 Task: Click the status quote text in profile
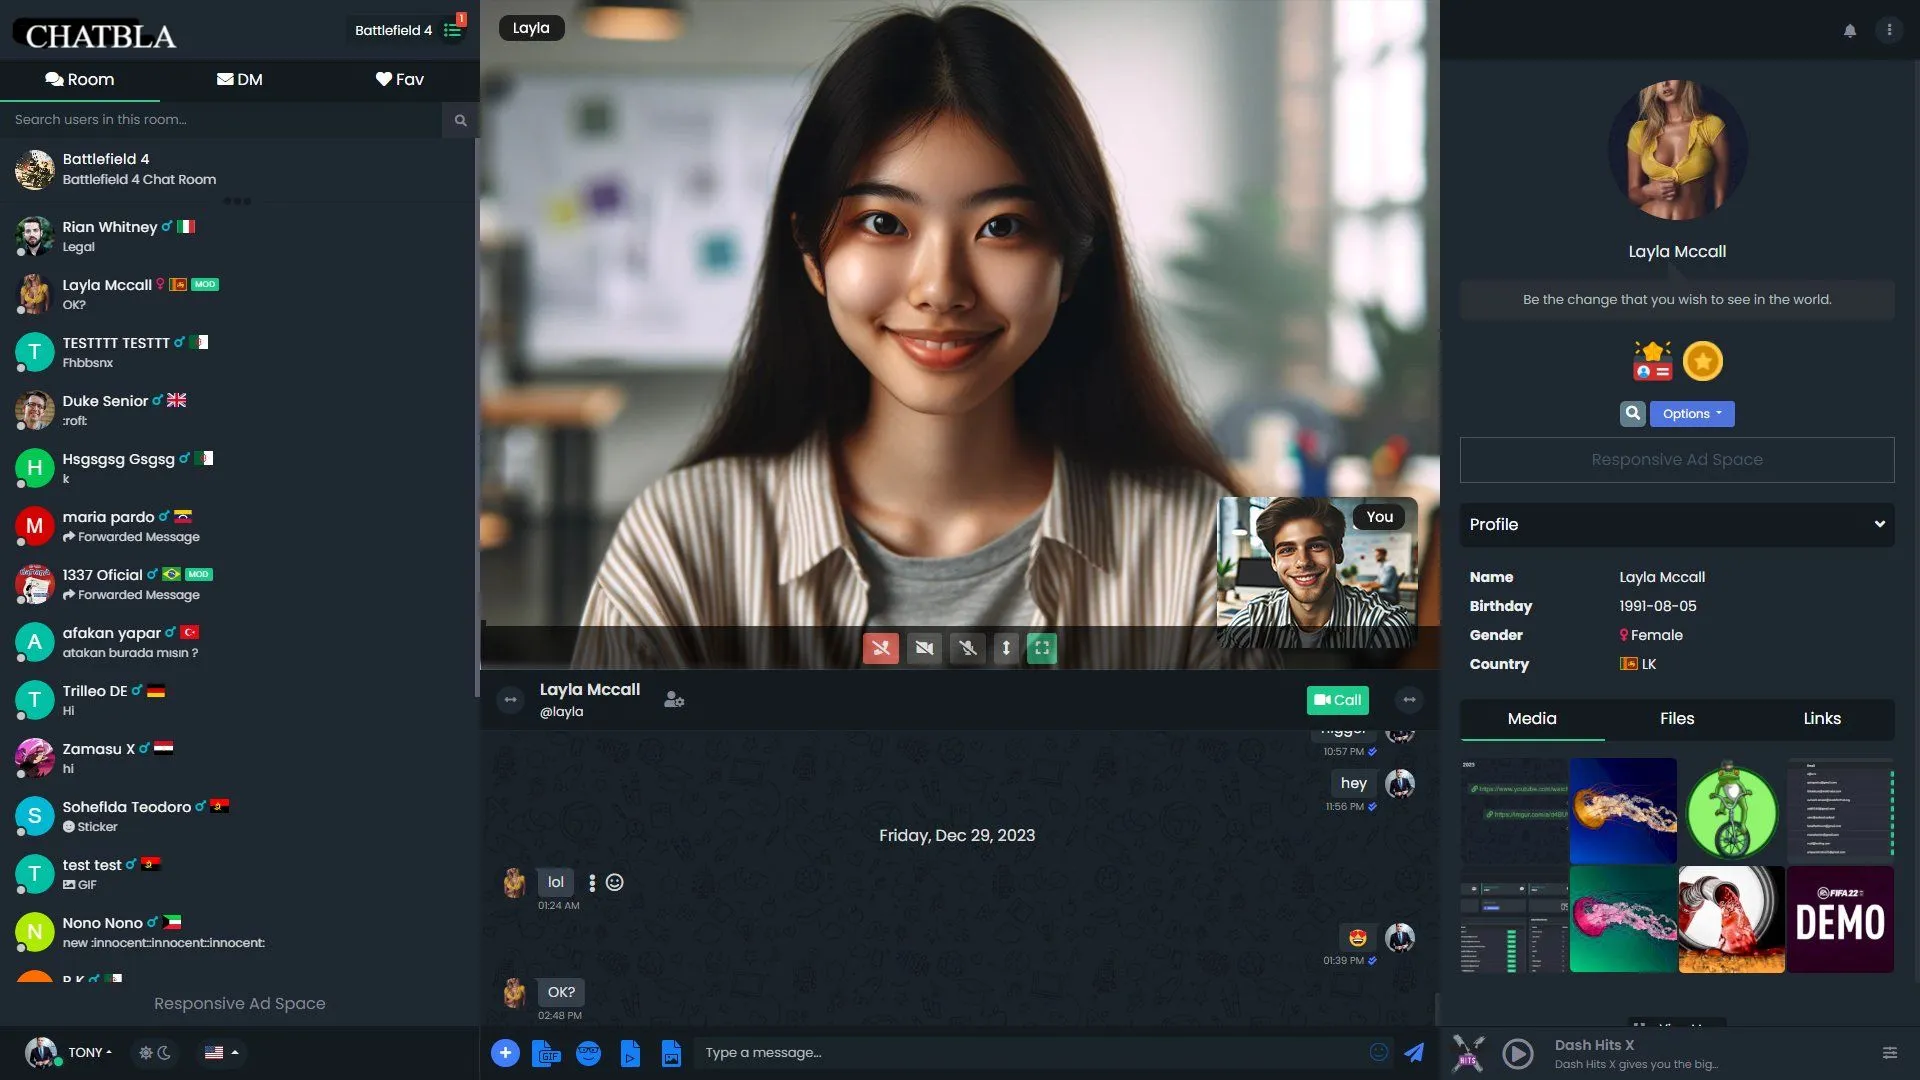1677,299
